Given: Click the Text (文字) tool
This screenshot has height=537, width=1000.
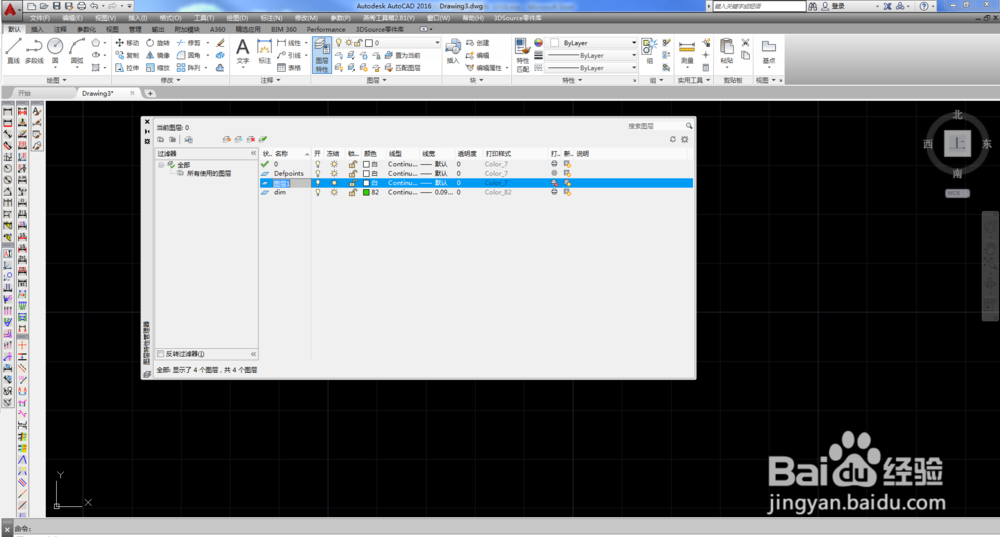Looking at the screenshot, I should [242, 51].
